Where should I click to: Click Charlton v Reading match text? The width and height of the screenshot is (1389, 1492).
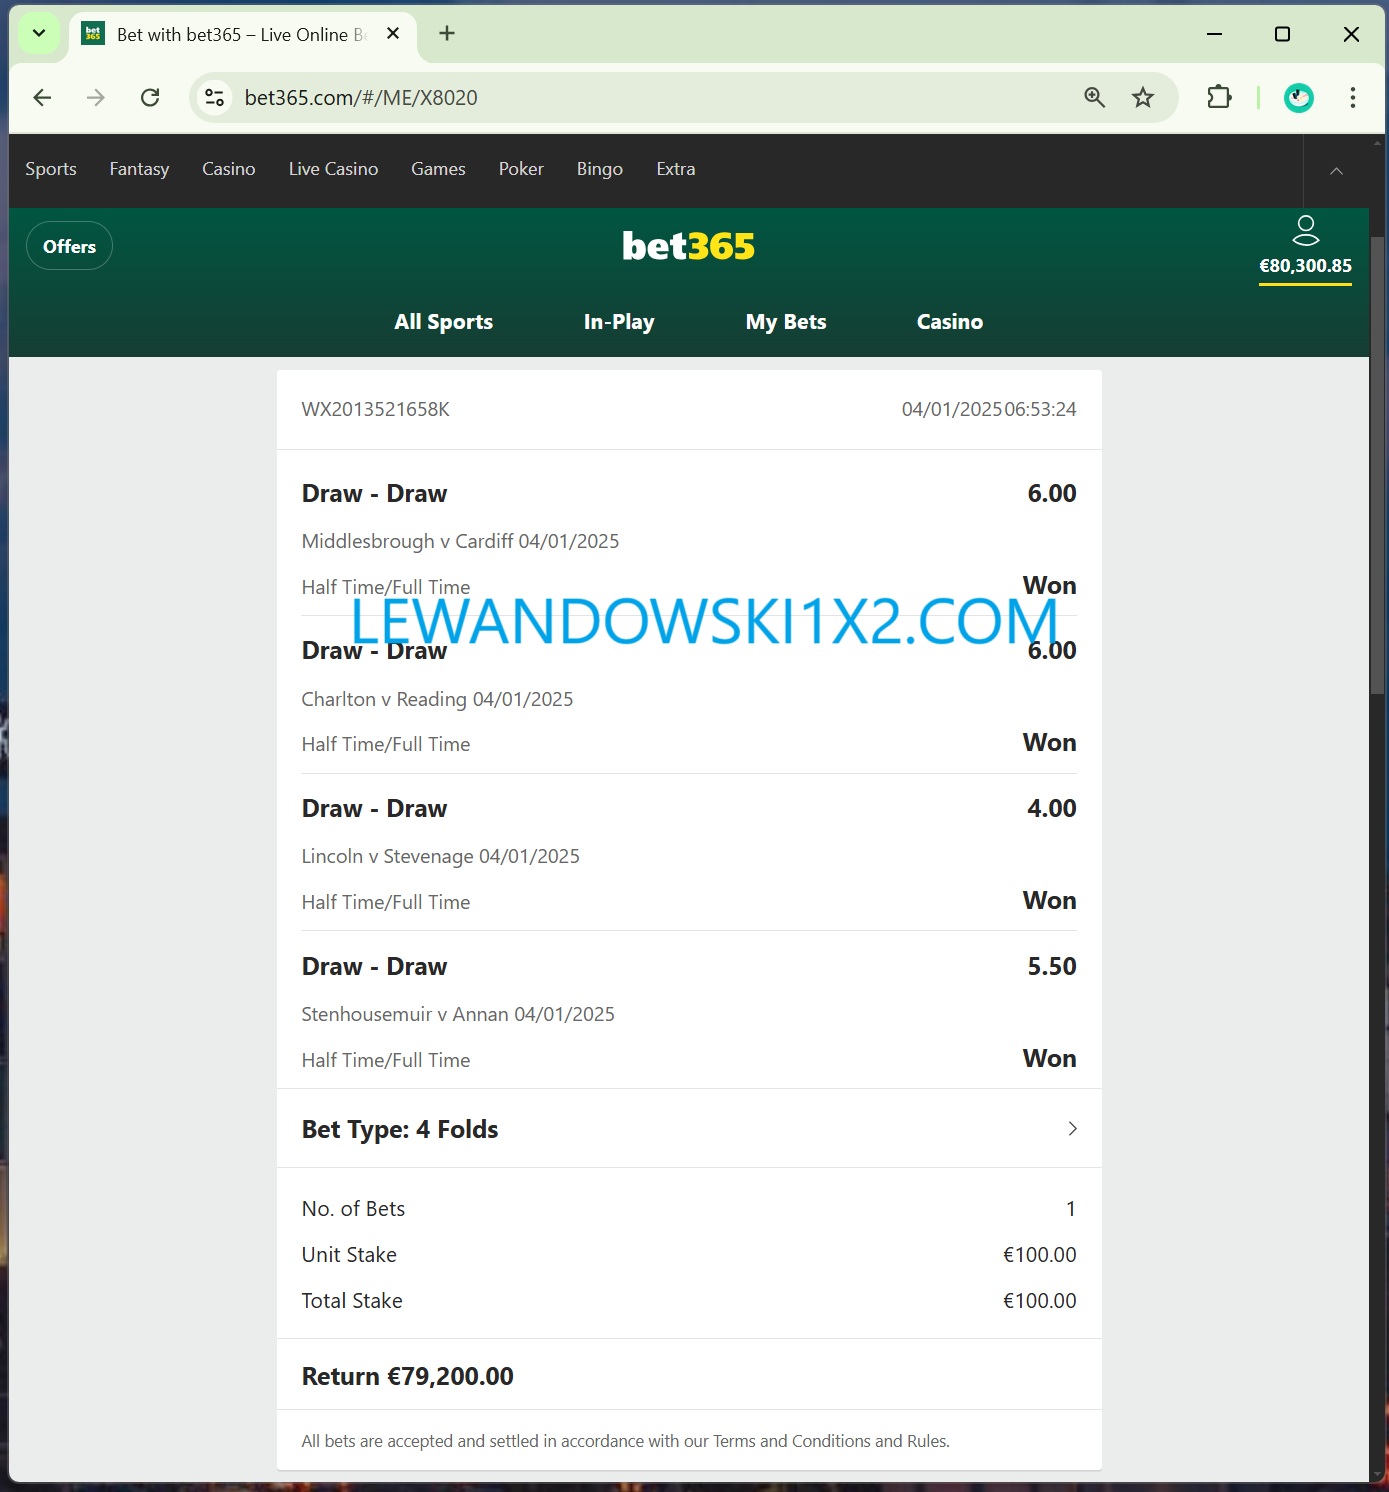point(437,699)
